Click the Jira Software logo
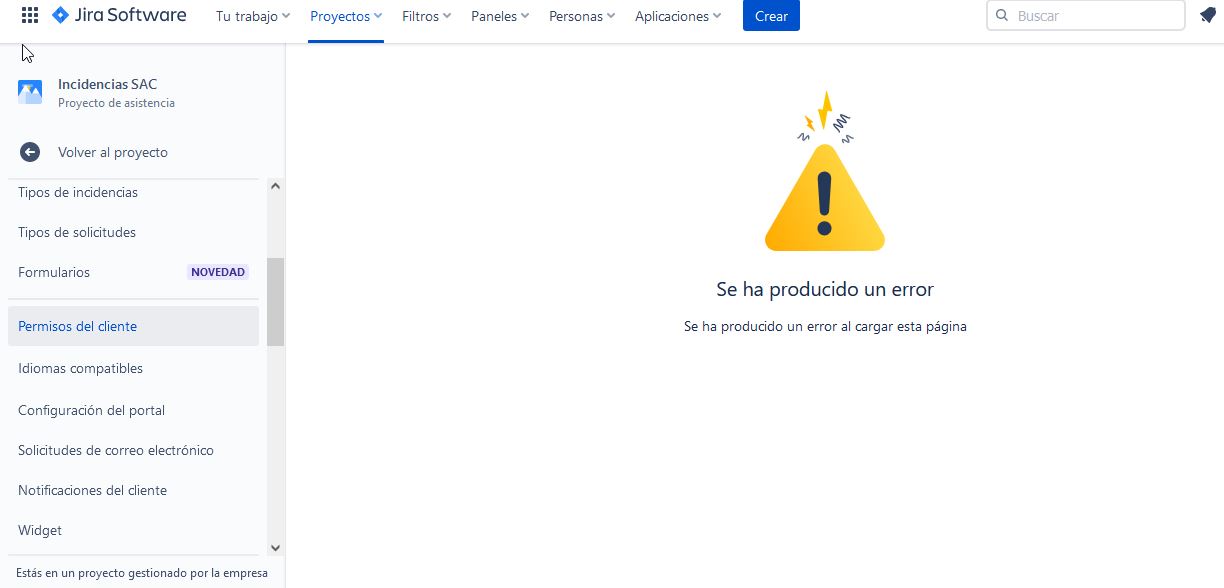This screenshot has width=1224, height=588. [x=119, y=15]
